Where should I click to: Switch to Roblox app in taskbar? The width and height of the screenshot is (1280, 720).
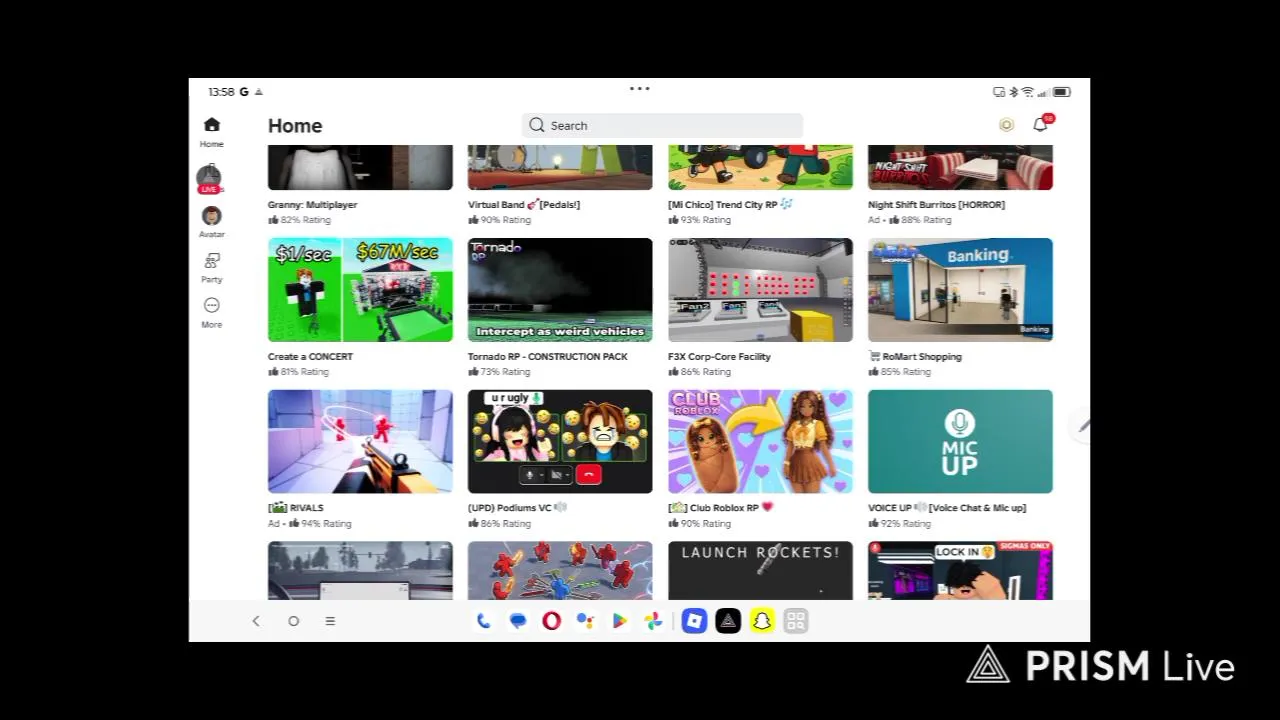694,621
